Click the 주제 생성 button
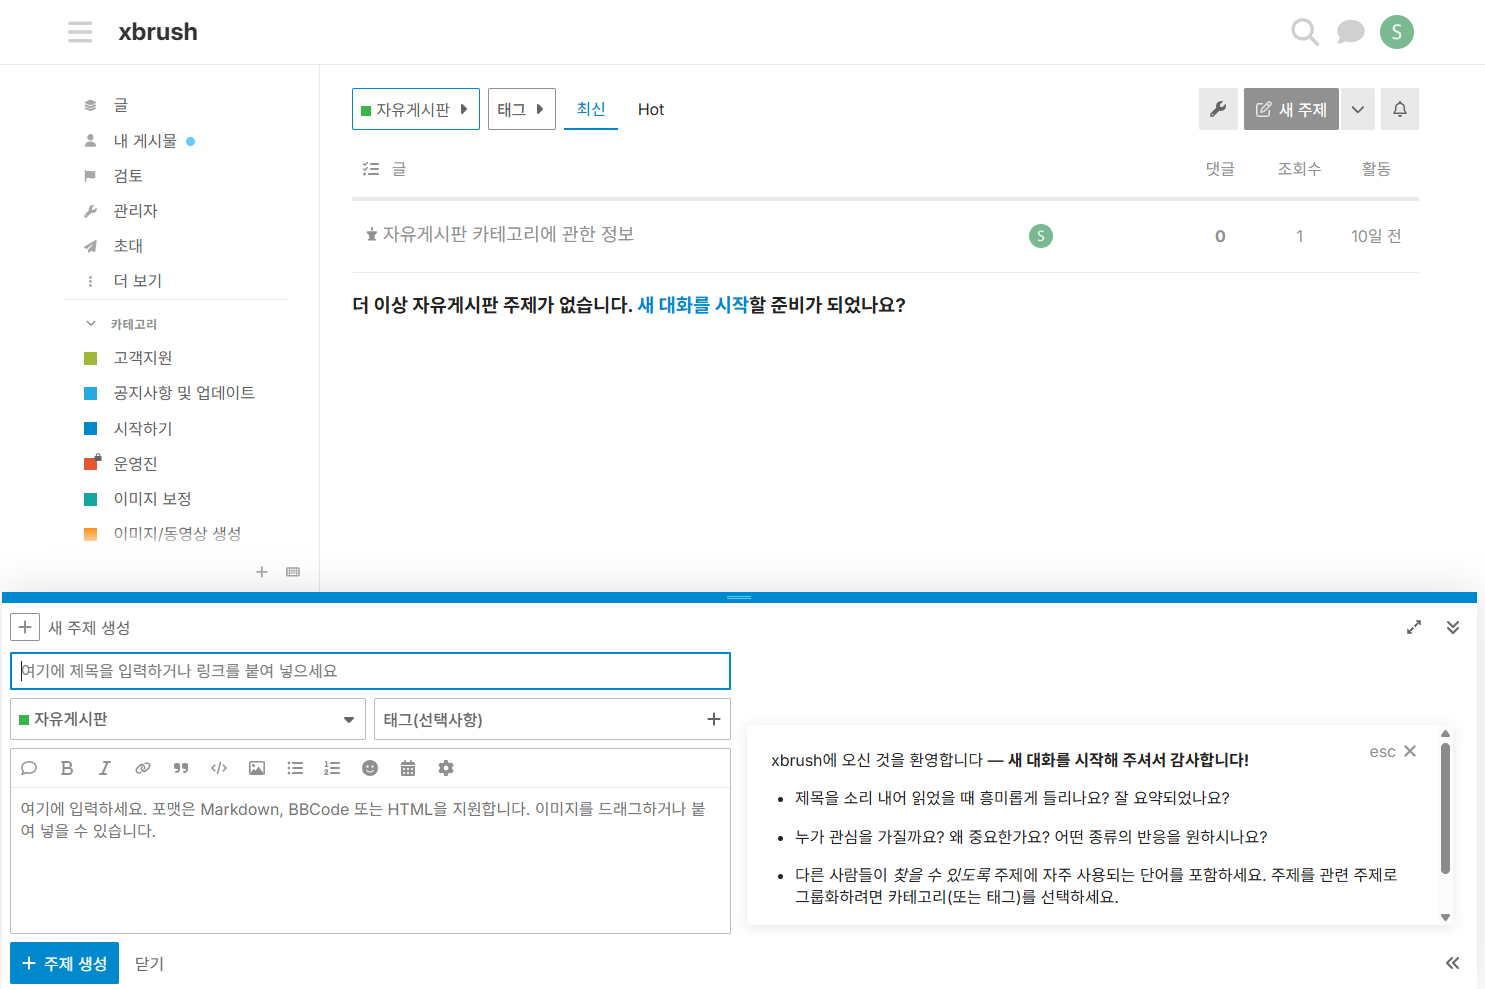 [x=63, y=962]
